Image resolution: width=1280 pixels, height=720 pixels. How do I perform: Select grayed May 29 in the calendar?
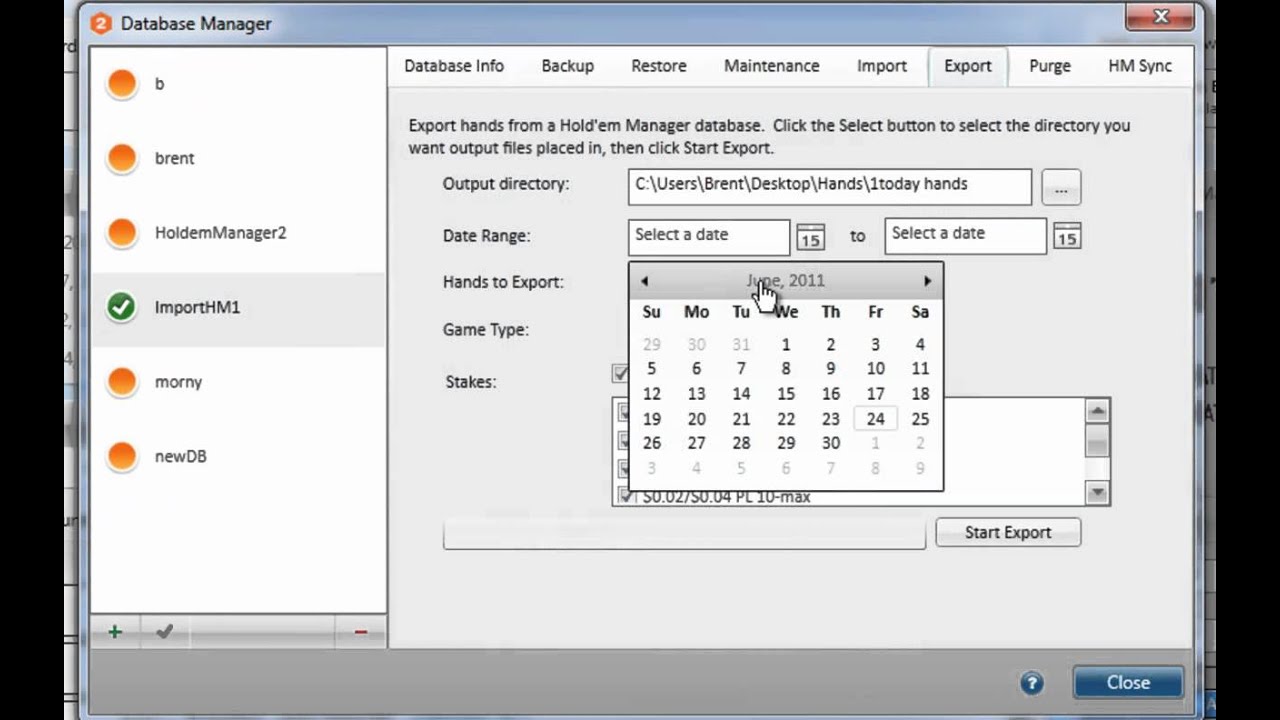tap(652, 344)
